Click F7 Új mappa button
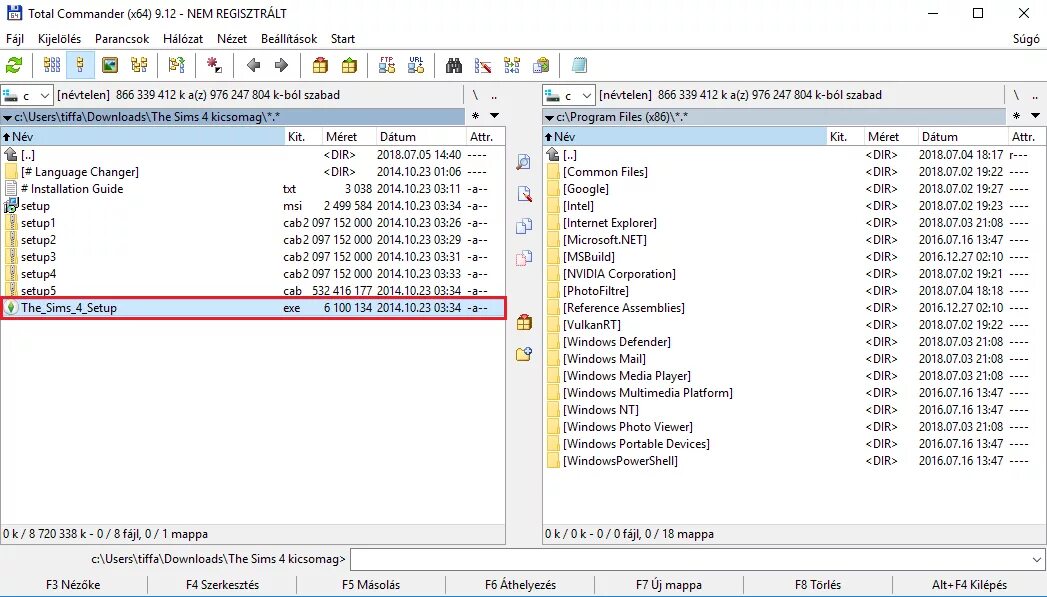 (x=669, y=584)
